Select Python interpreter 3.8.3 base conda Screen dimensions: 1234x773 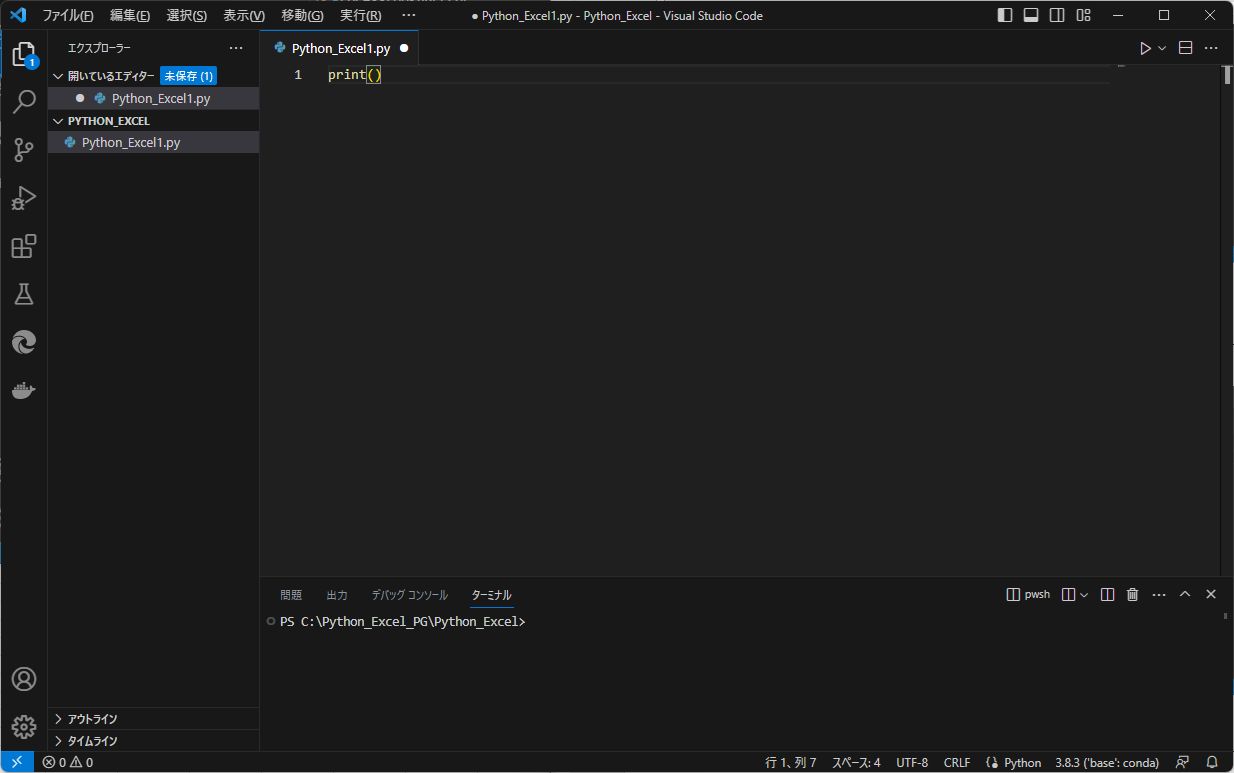click(x=1107, y=762)
